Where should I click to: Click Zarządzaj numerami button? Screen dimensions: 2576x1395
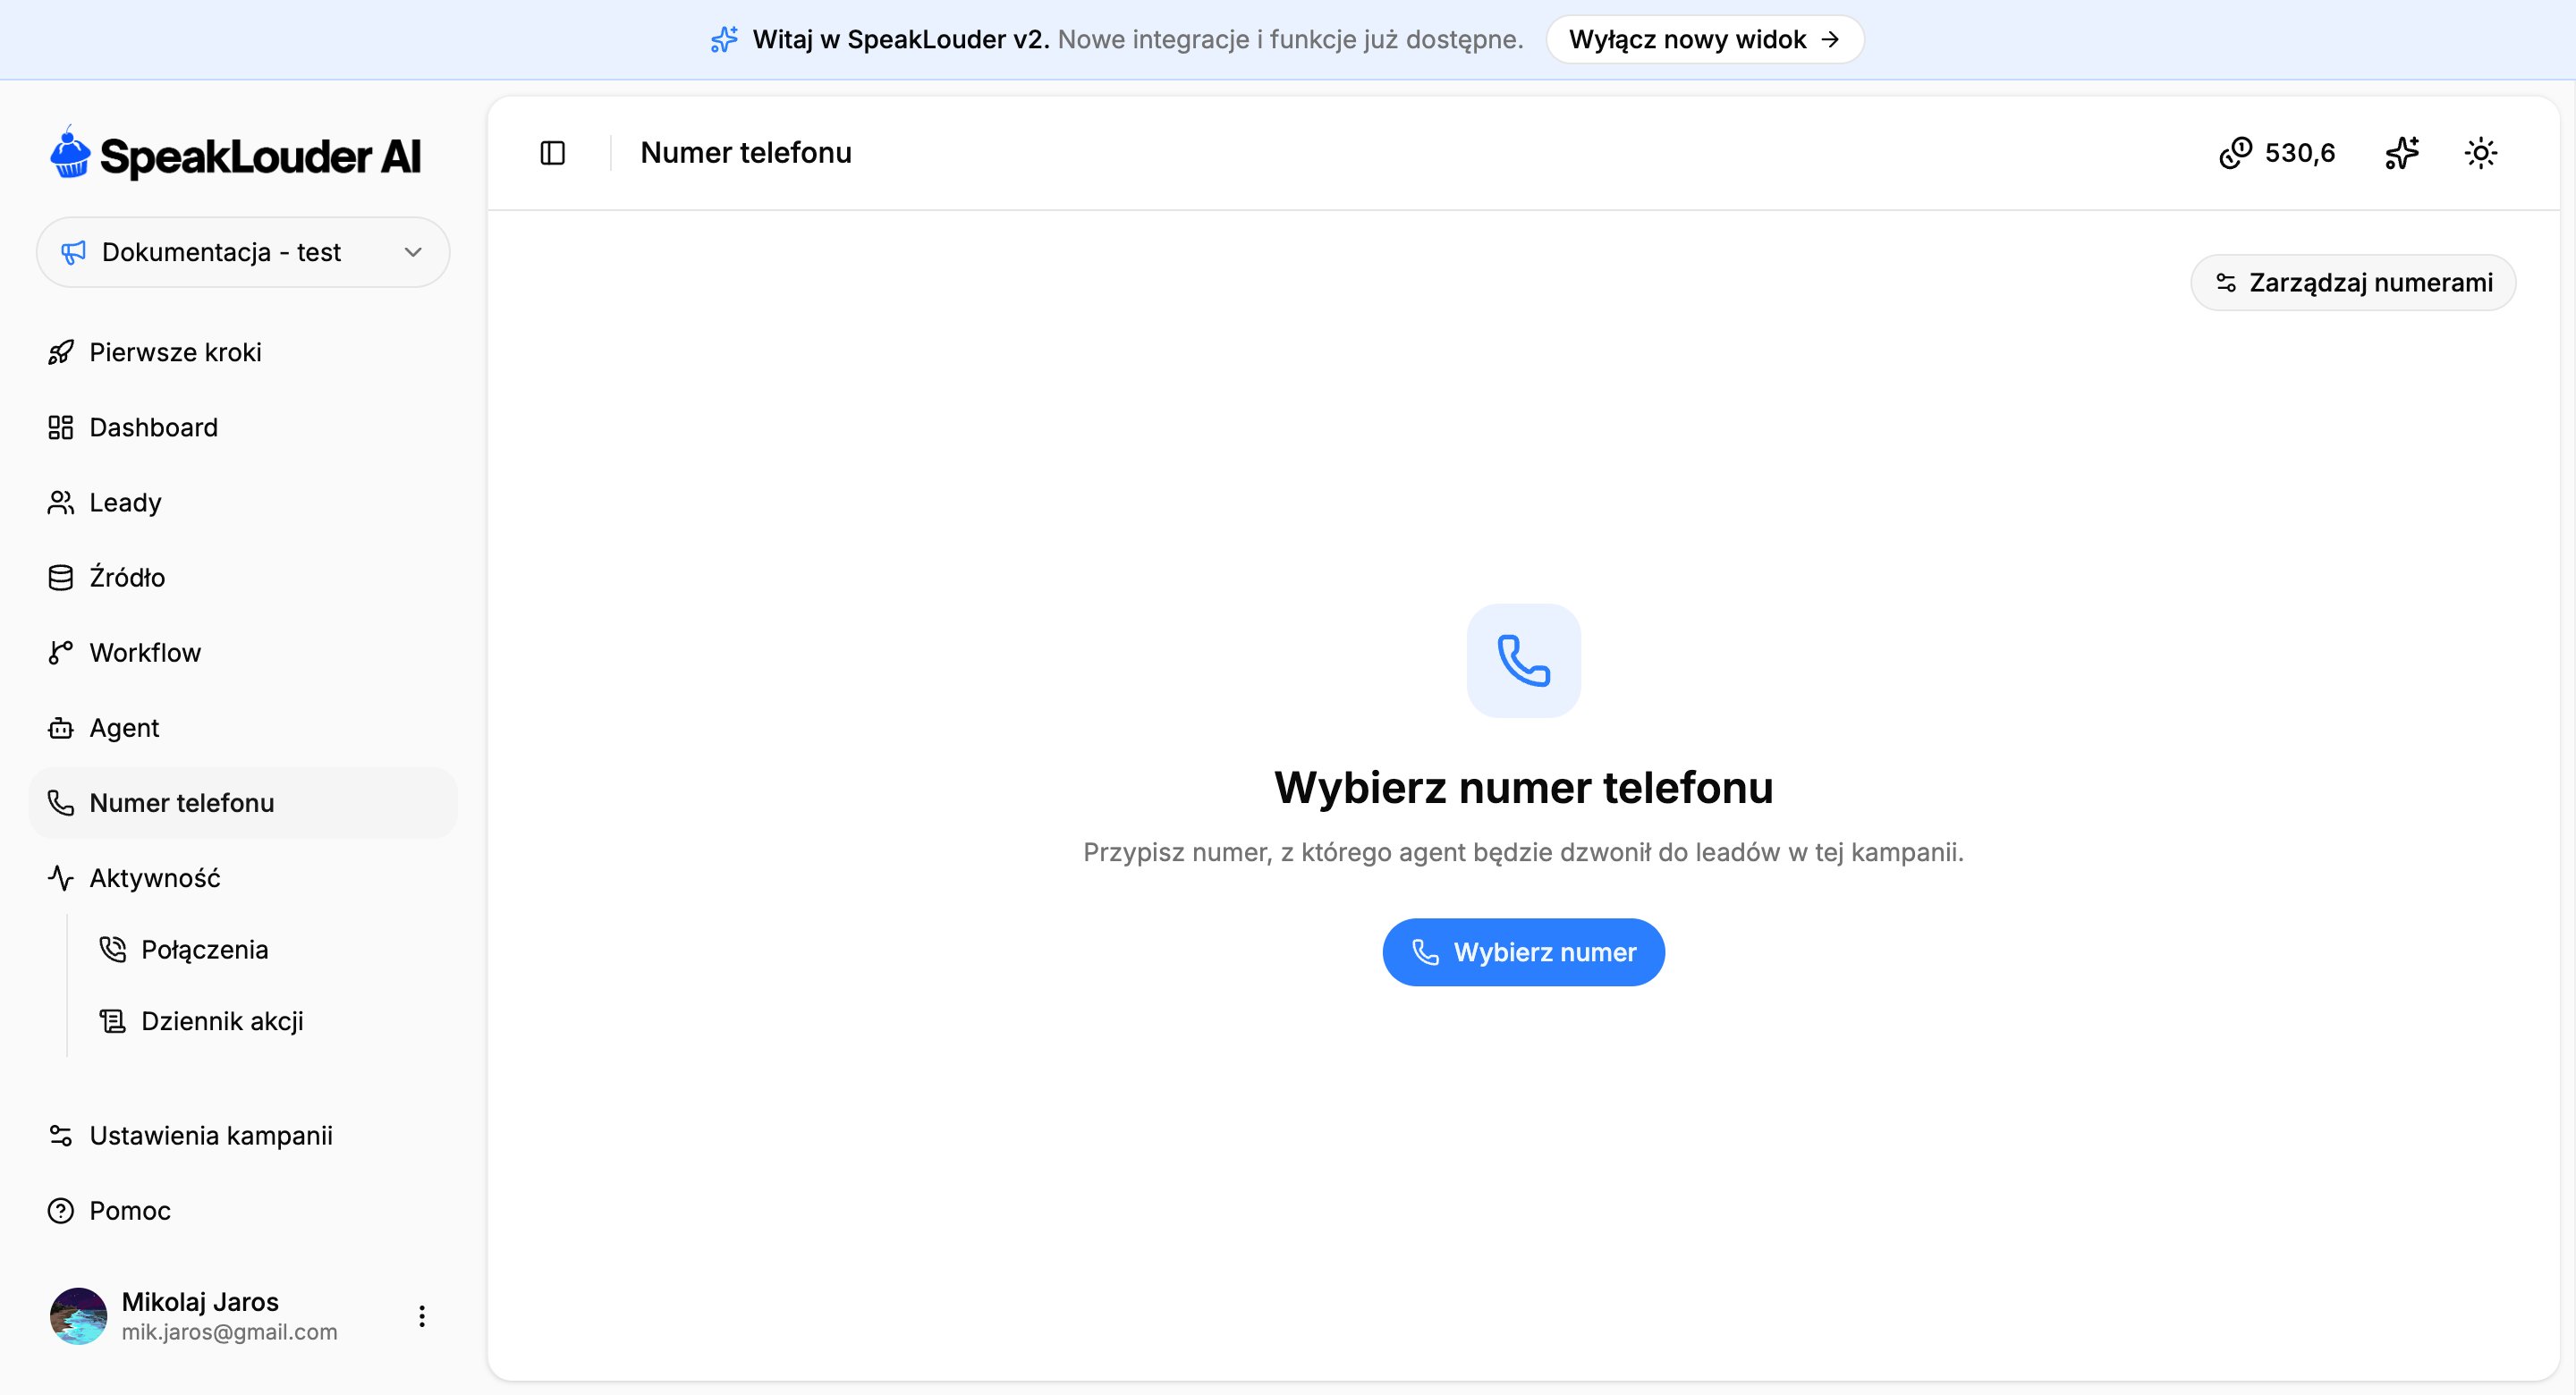point(2353,282)
